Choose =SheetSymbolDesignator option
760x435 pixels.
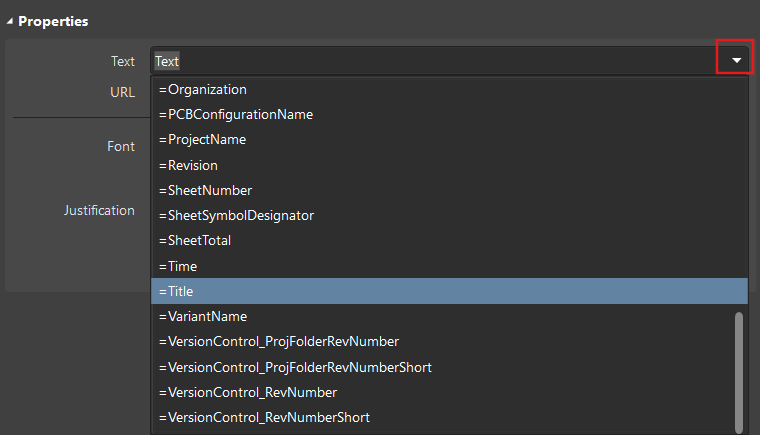pyautogui.click(x=449, y=215)
